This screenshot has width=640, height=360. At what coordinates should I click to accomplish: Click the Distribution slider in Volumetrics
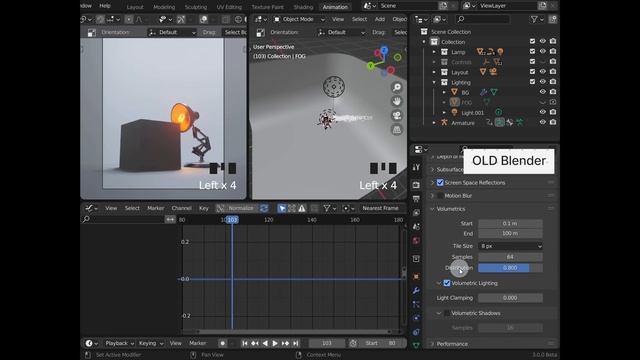point(510,268)
